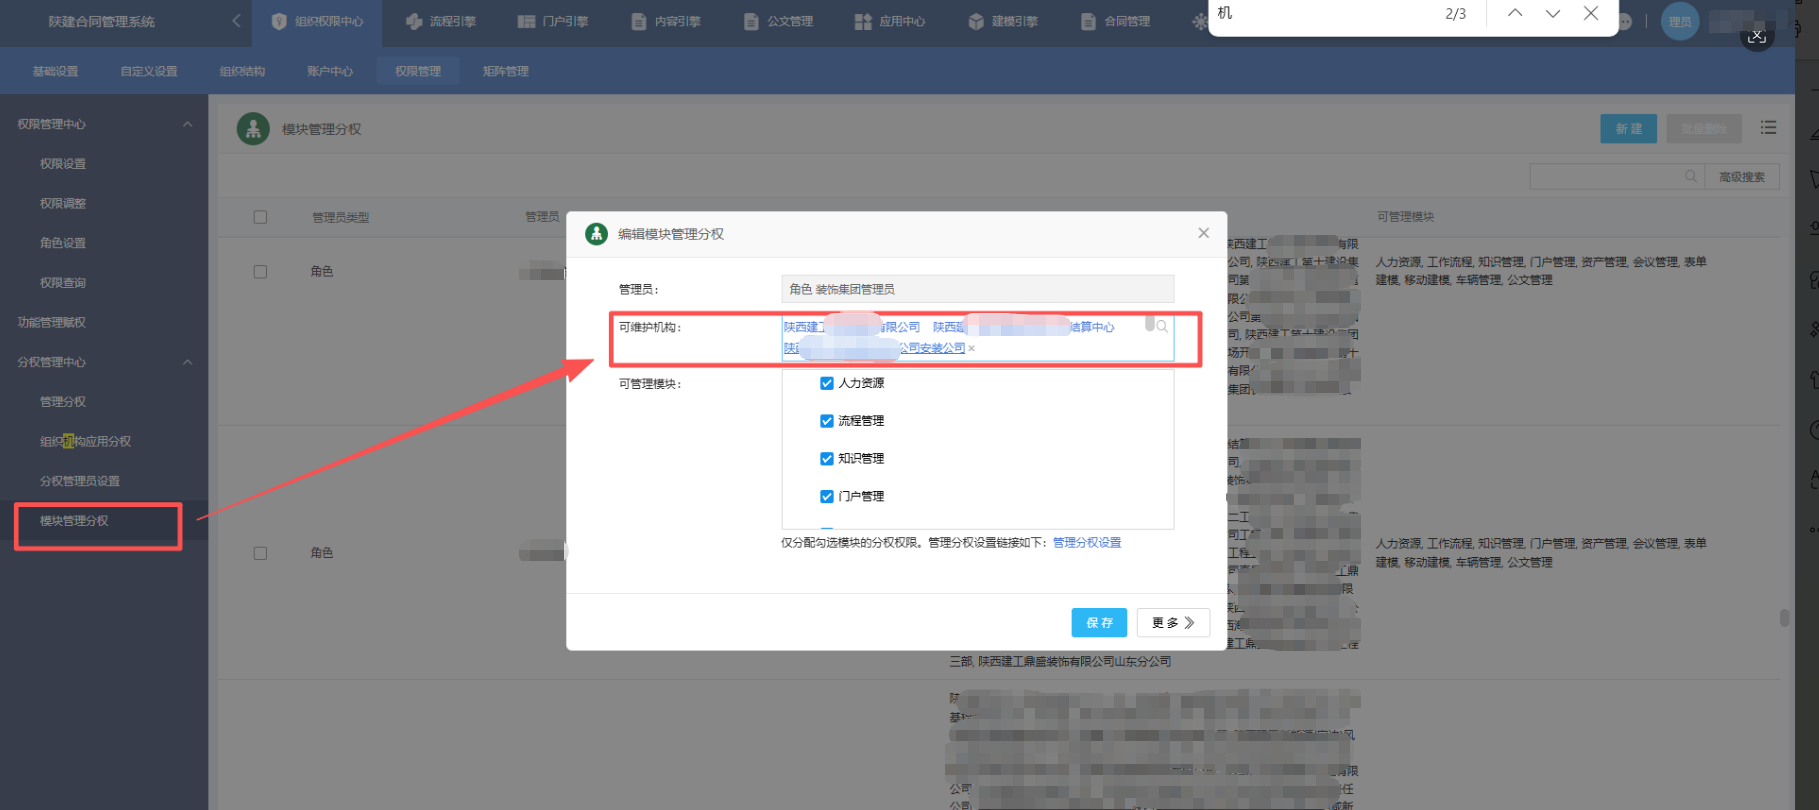Open the 管理分权设置 link
The image size is (1819, 810).
(x=1087, y=543)
